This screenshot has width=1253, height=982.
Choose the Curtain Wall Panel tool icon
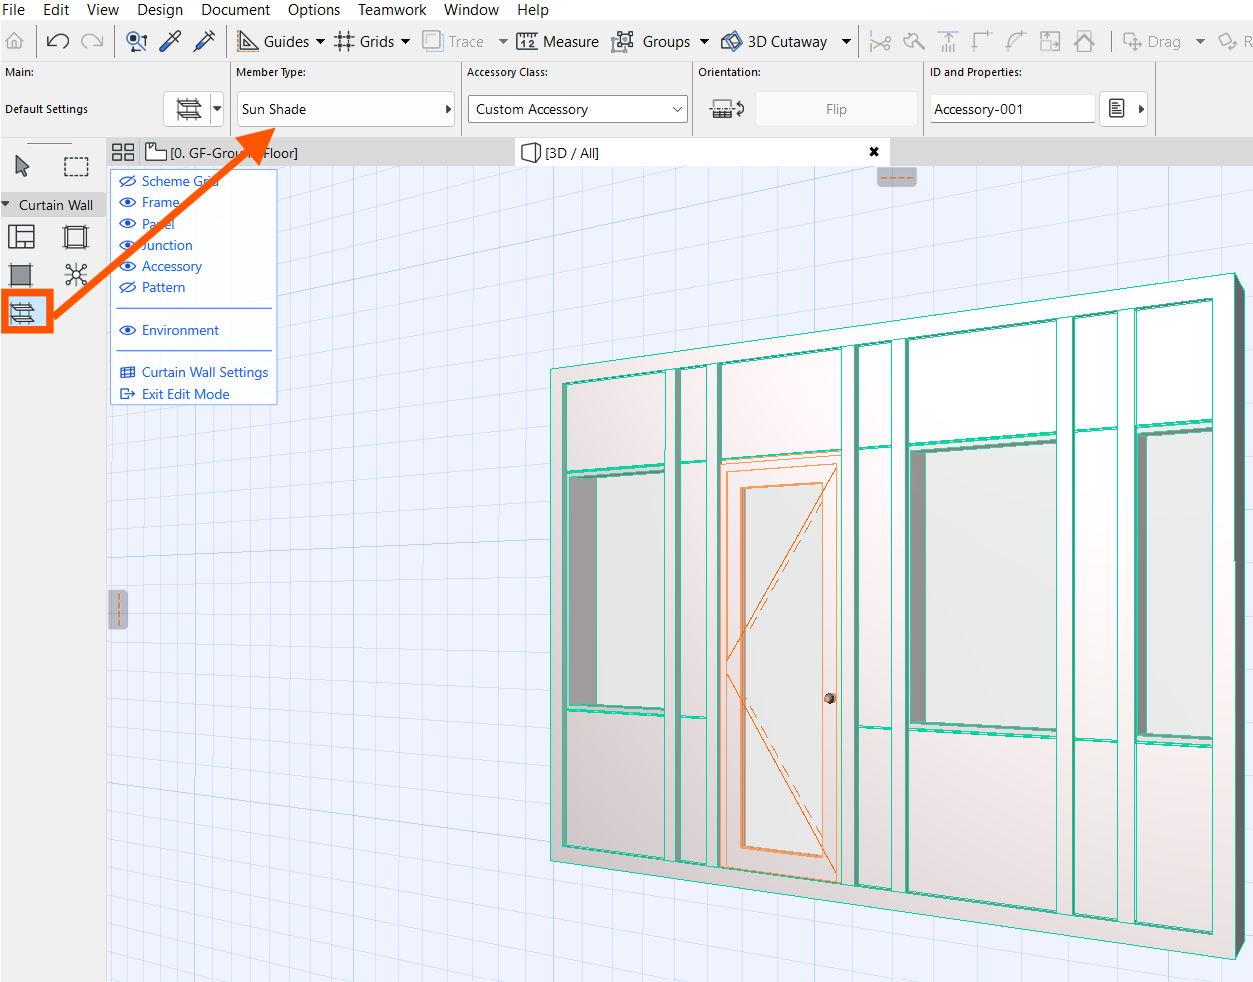click(x=21, y=275)
